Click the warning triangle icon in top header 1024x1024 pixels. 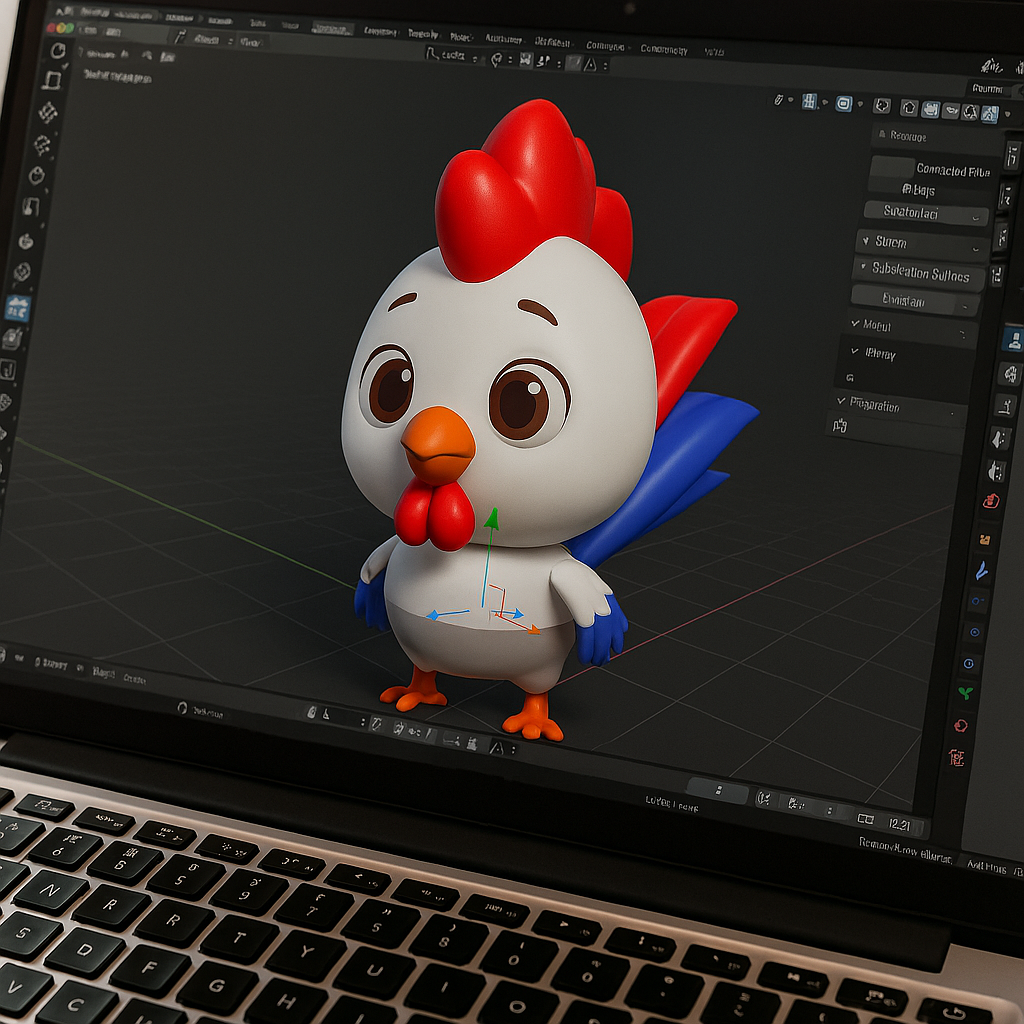(x=590, y=64)
